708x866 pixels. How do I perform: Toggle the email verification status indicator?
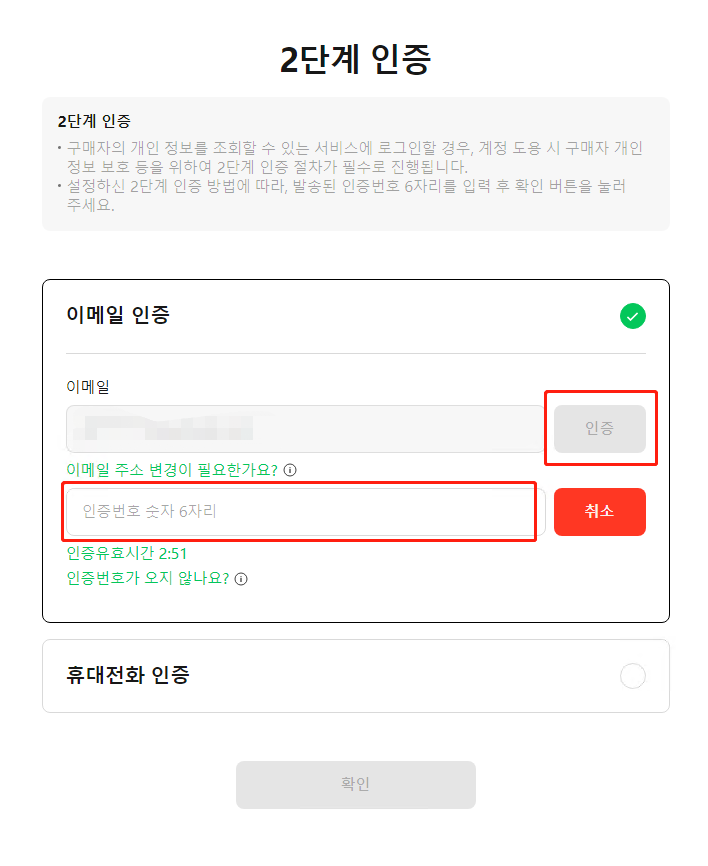[633, 315]
